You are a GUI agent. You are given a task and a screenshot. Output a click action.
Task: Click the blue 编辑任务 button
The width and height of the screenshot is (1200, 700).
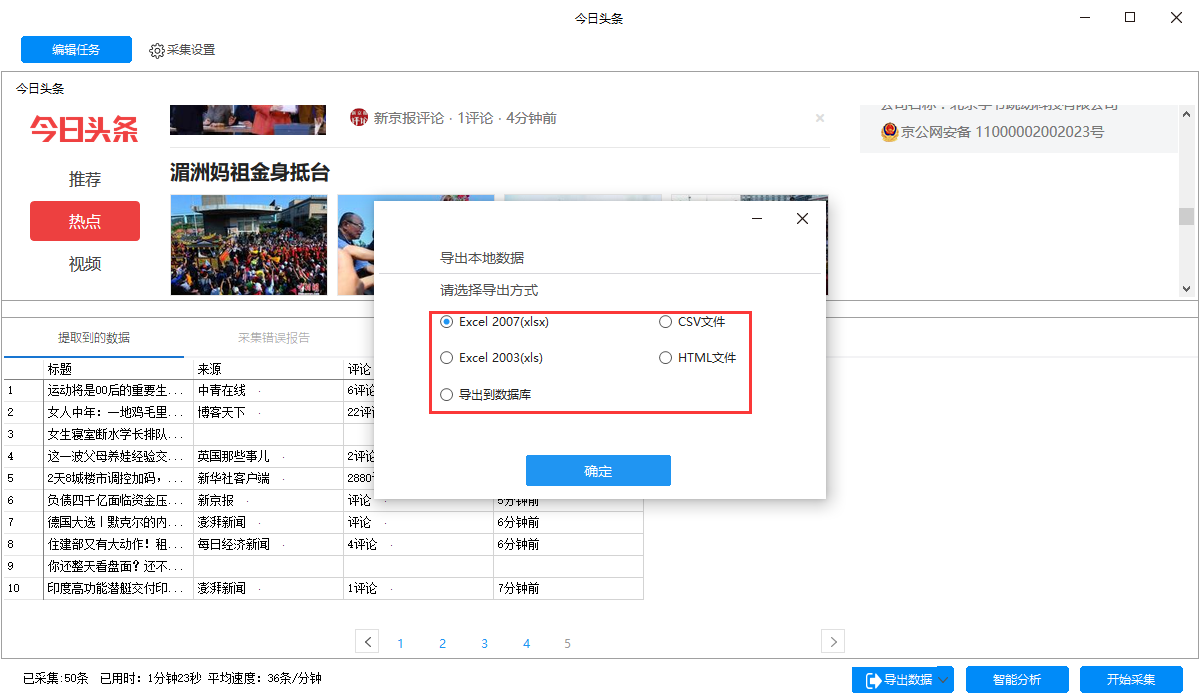click(x=76, y=49)
